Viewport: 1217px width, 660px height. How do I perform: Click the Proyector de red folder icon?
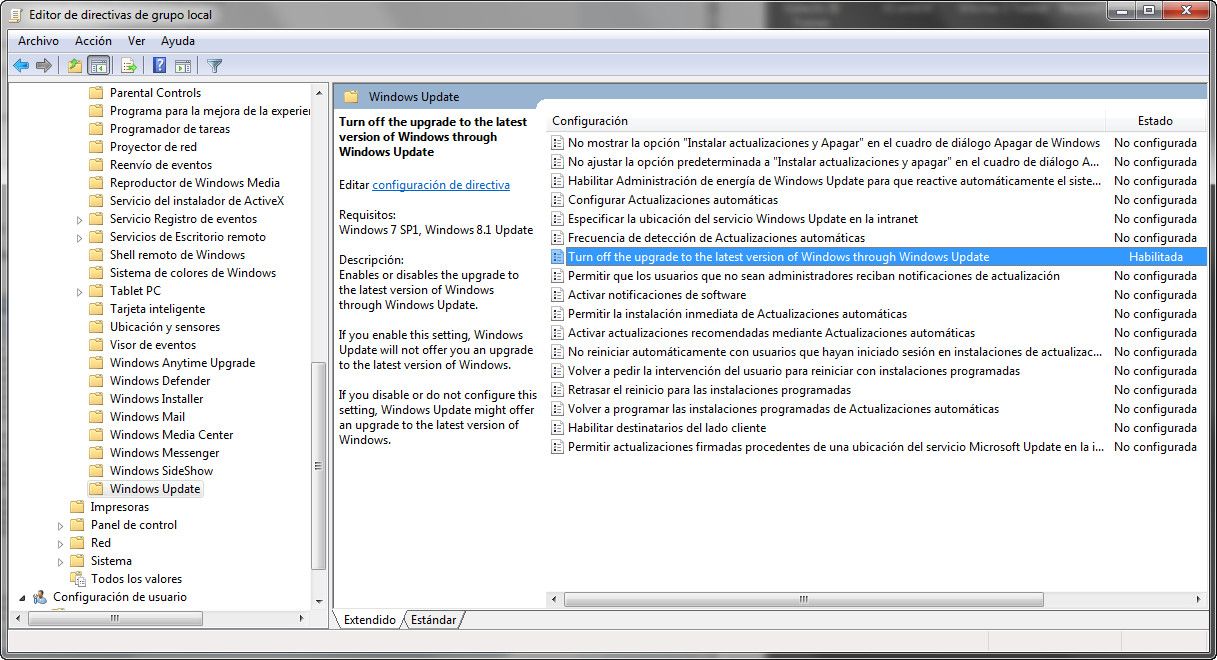96,147
